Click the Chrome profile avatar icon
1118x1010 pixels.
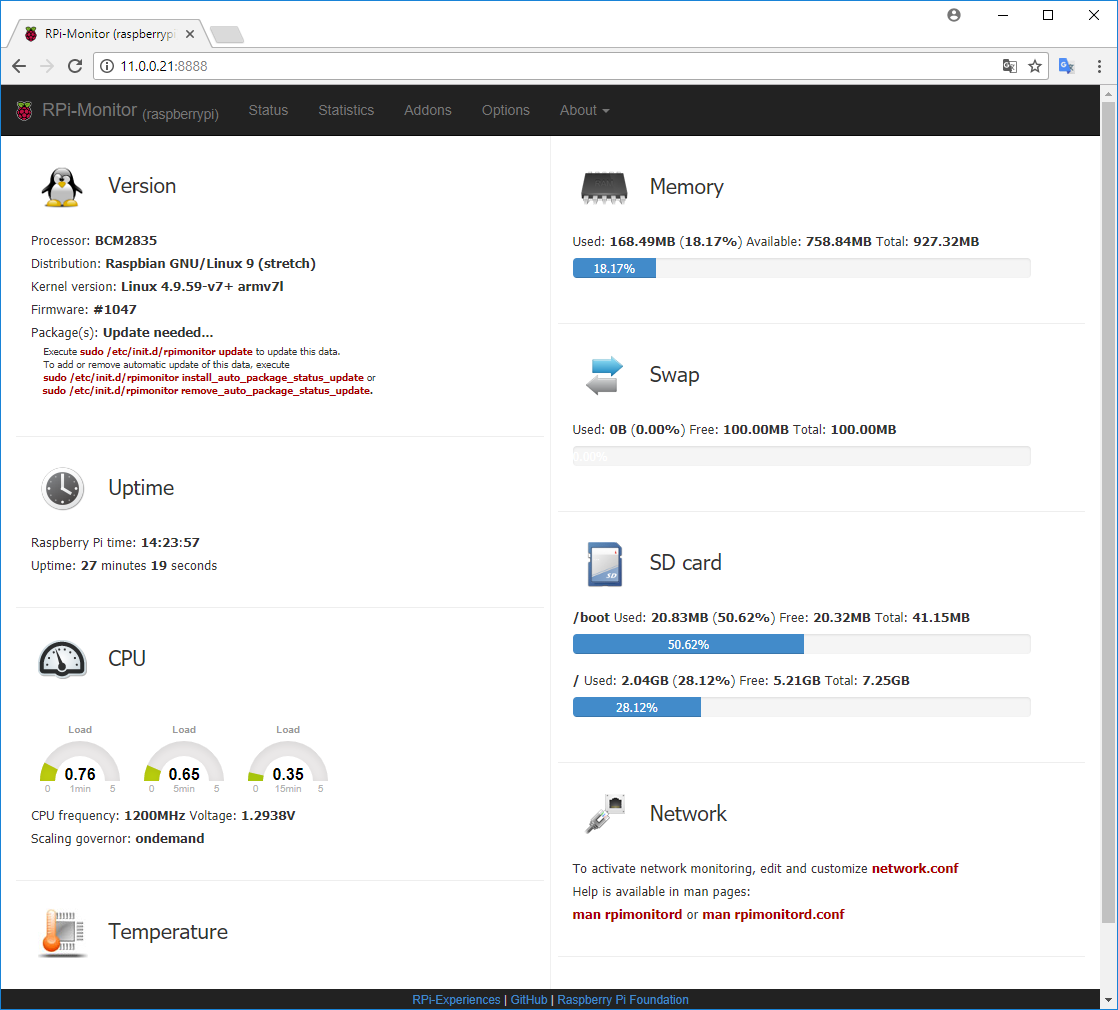pyautogui.click(x=954, y=15)
